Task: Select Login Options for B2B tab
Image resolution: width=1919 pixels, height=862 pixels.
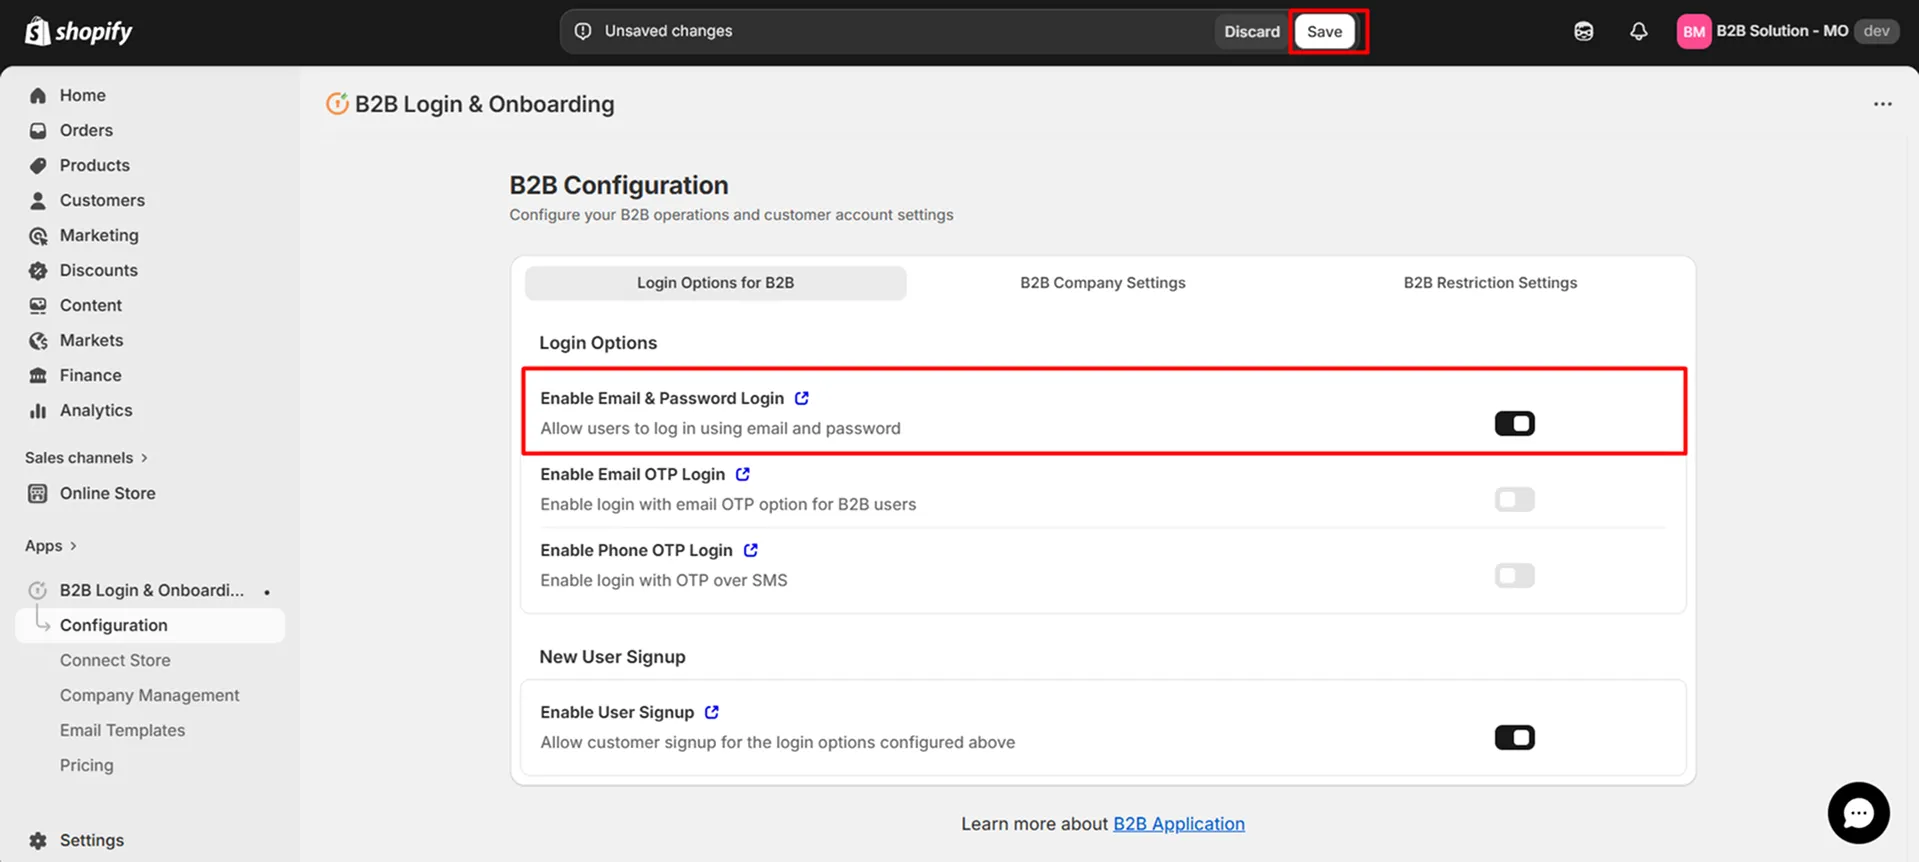Action: [715, 283]
